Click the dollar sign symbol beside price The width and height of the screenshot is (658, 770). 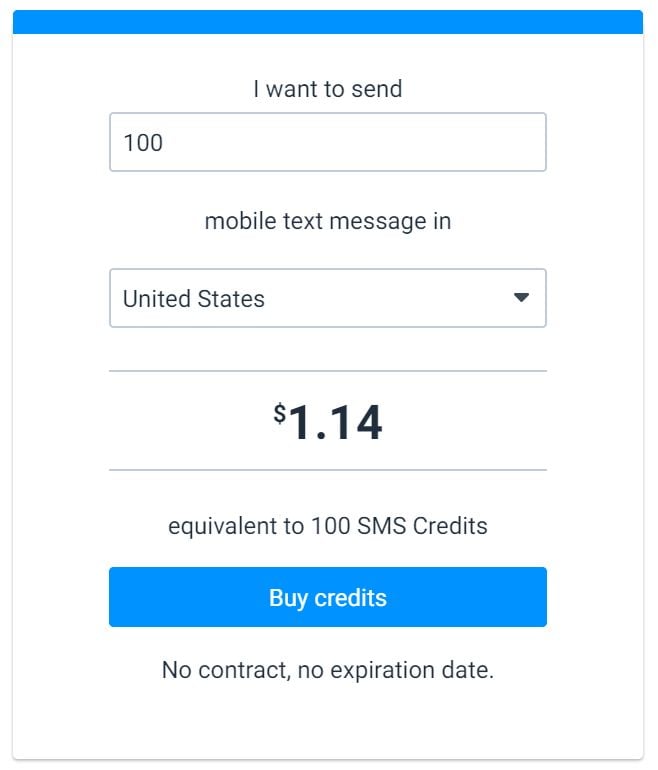pos(279,413)
